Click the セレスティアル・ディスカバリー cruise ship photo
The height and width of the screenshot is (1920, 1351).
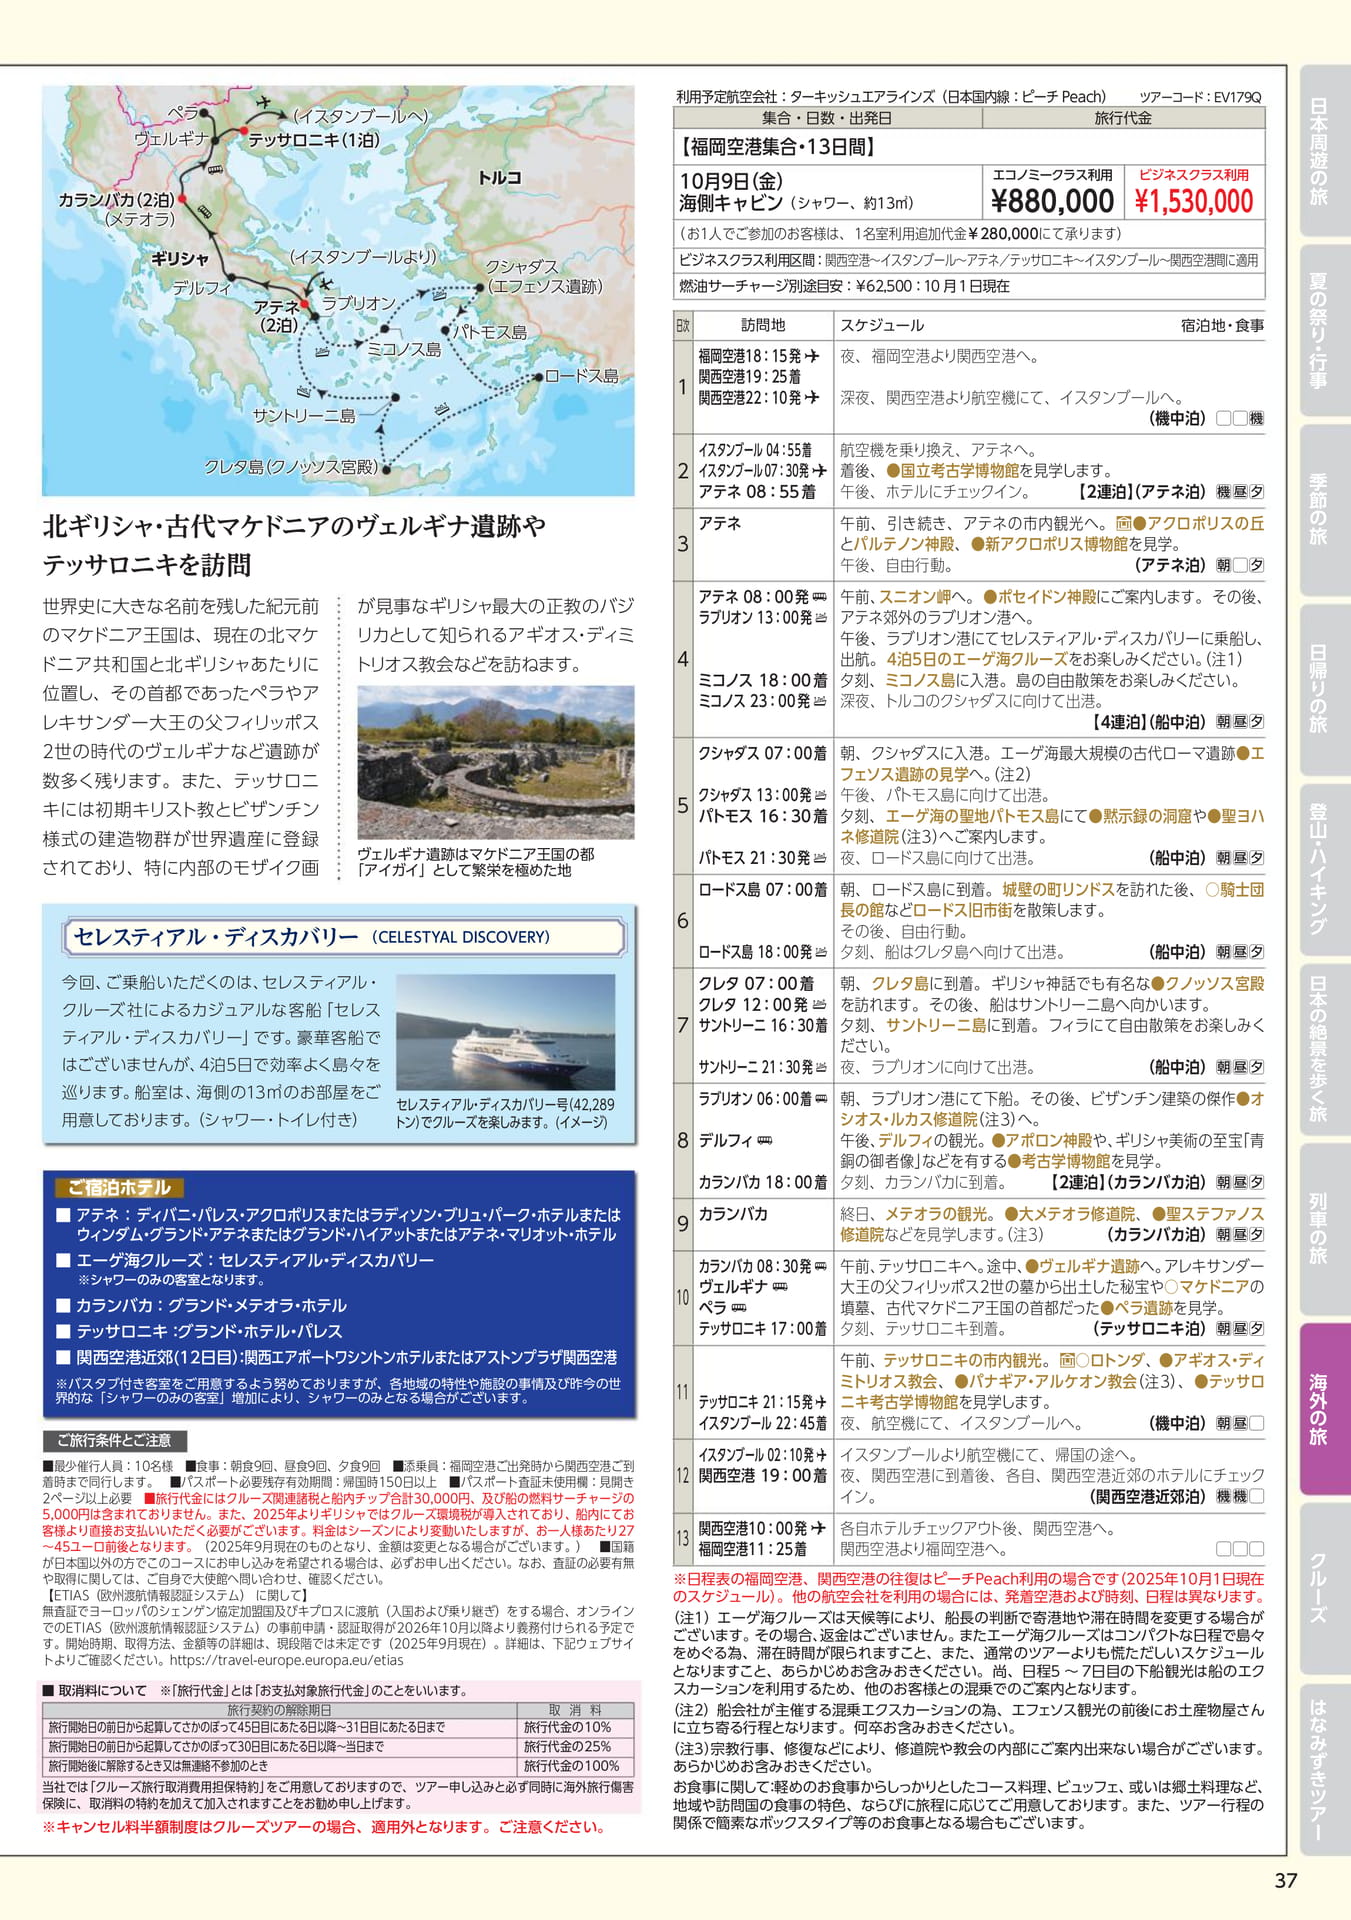click(505, 1031)
